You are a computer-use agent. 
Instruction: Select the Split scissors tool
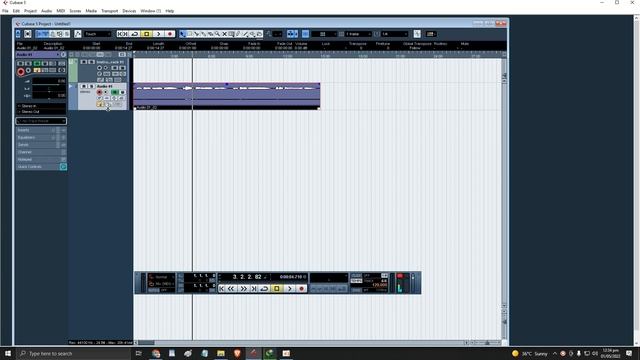[196, 34]
